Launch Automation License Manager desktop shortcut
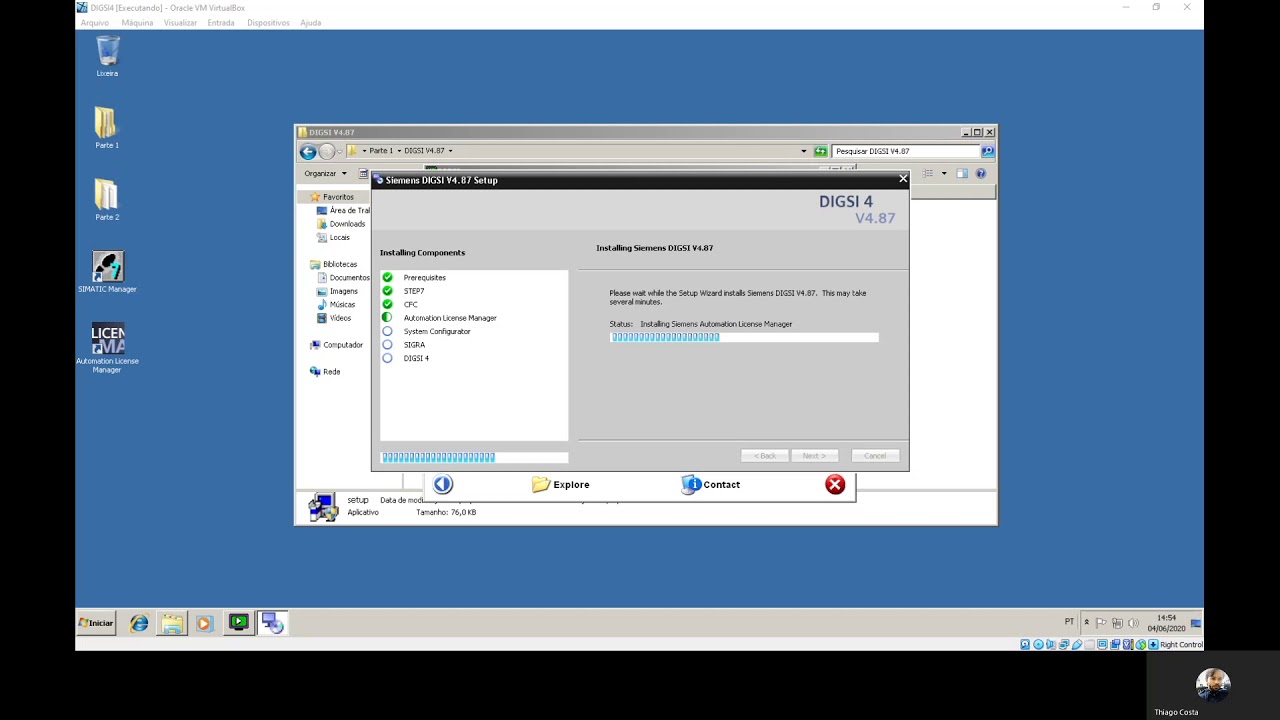This screenshot has height=720, width=1280. coord(107,348)
